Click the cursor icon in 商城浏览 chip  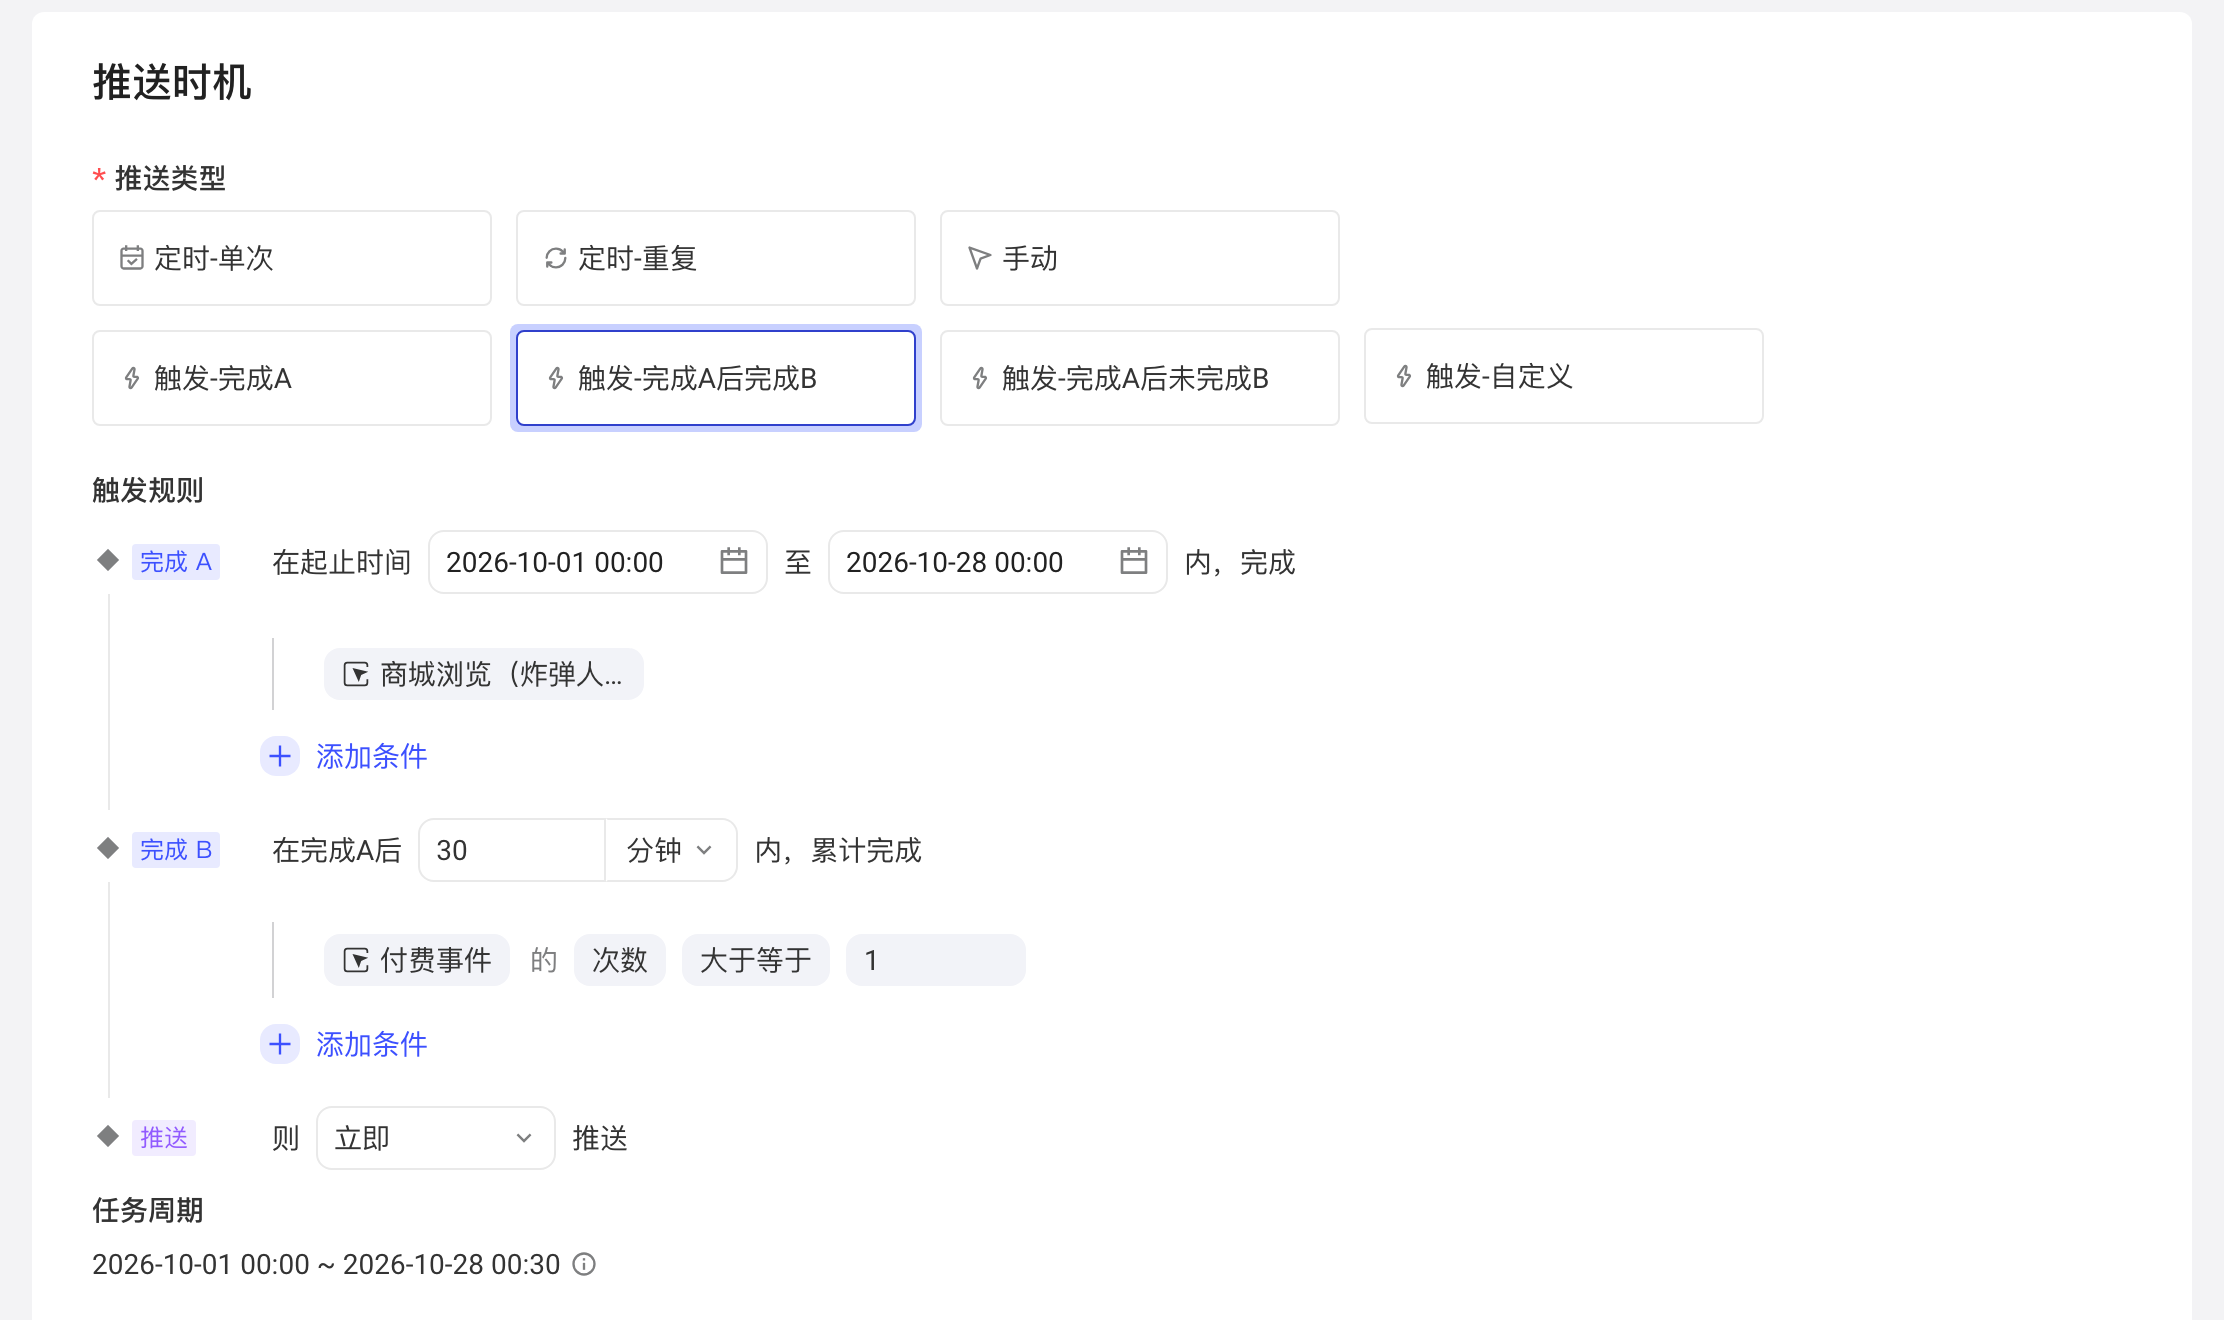click(356, 674)
